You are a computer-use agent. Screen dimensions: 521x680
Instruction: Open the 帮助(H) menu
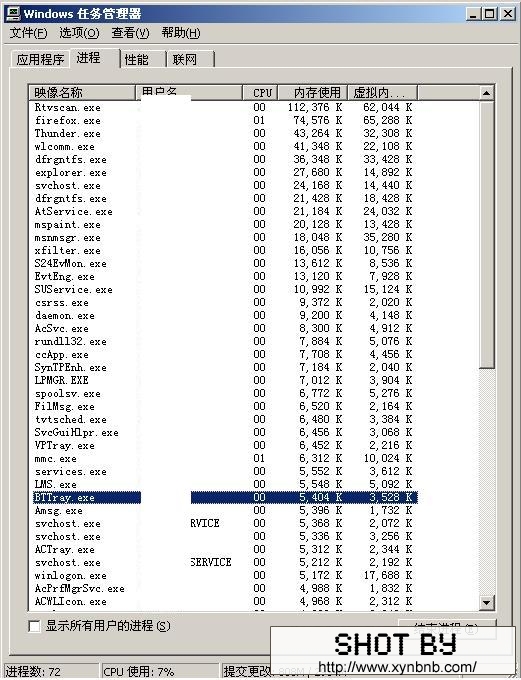pyautogui.click(x=181, y=33)
